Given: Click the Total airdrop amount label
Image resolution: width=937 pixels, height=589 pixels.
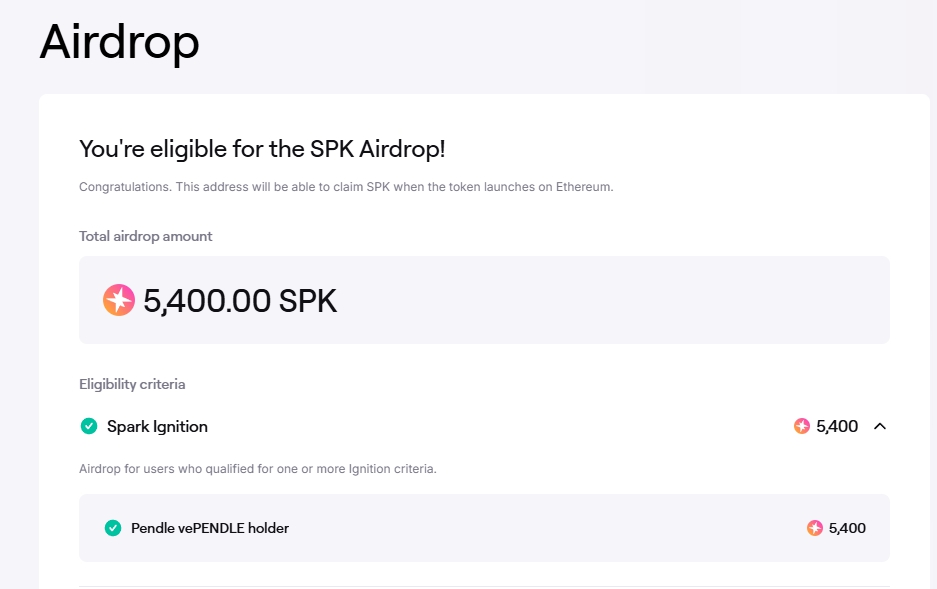Looking at the screenshot, I should pos(146,237).
